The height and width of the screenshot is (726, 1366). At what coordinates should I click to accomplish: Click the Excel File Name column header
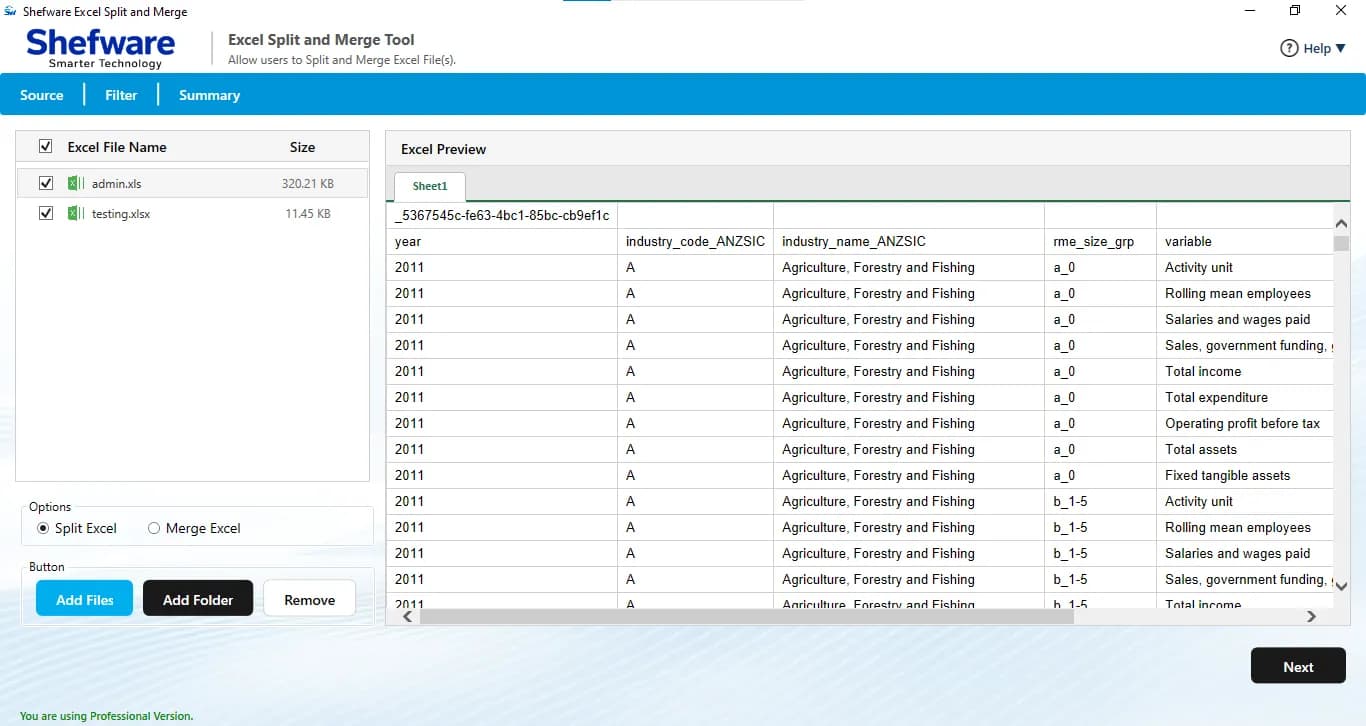117,147
